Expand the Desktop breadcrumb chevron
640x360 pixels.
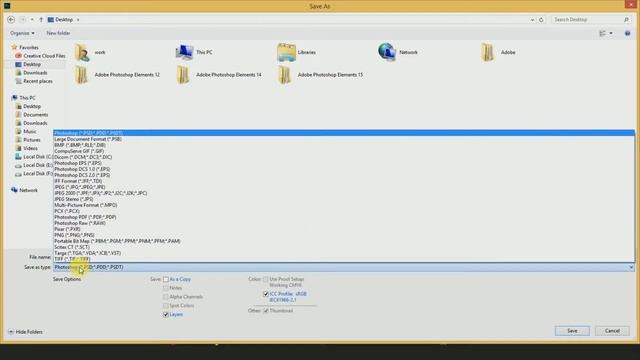pyautogui.click(x=78, y=20)
